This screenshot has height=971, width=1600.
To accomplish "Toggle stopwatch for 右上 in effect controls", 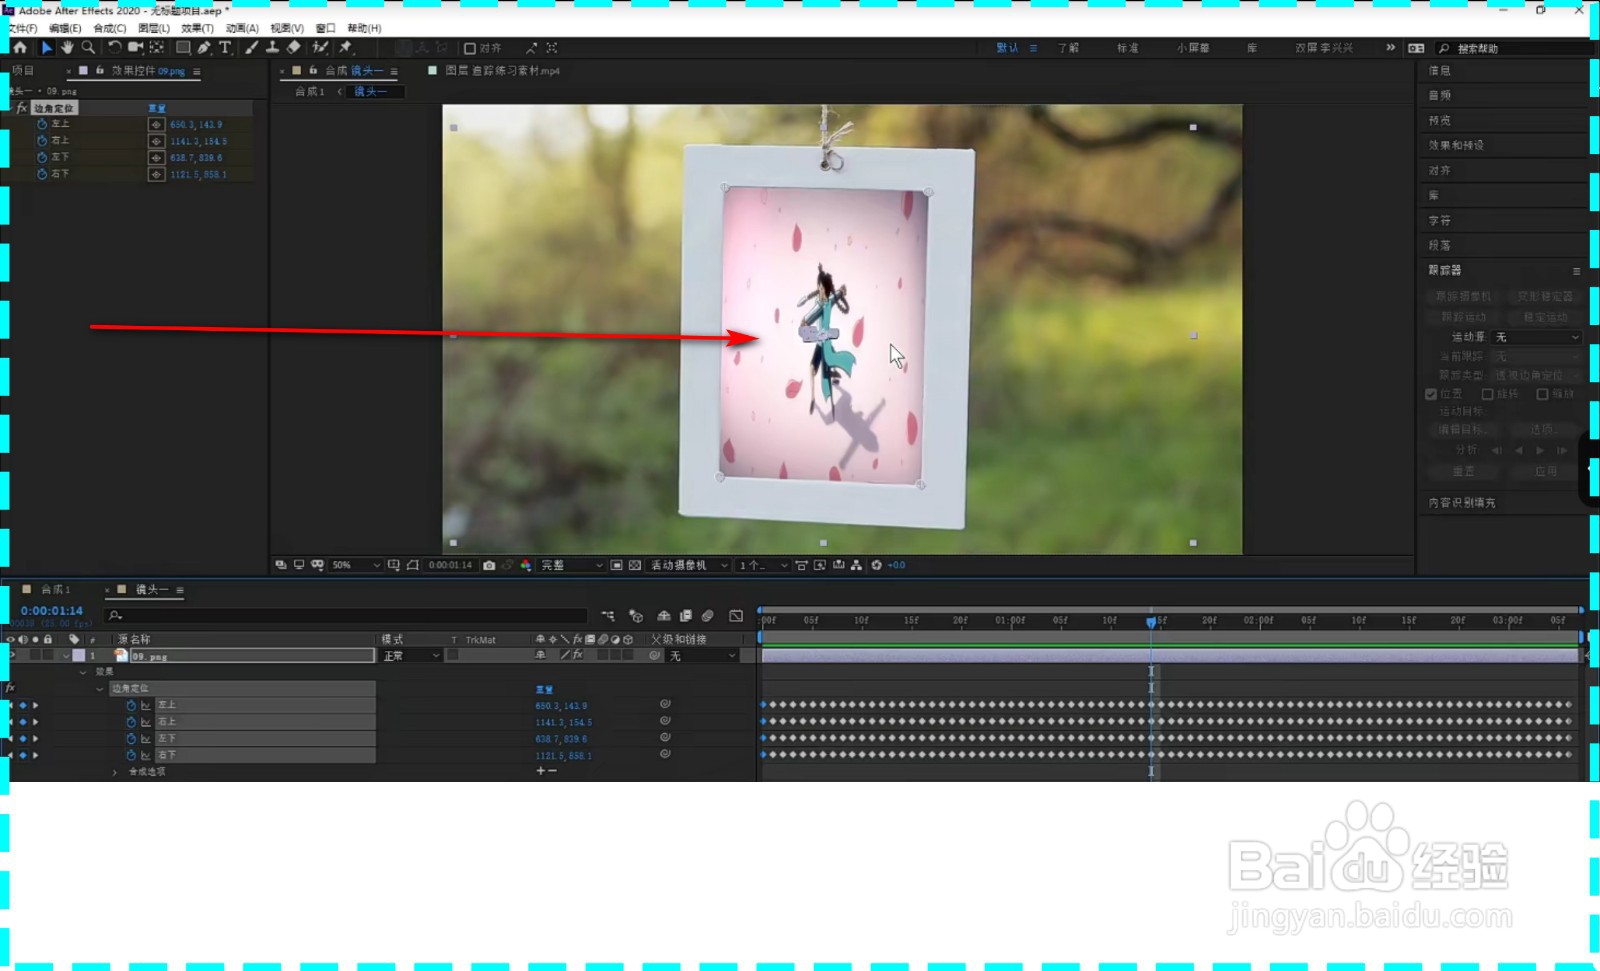I will point(42,141).
